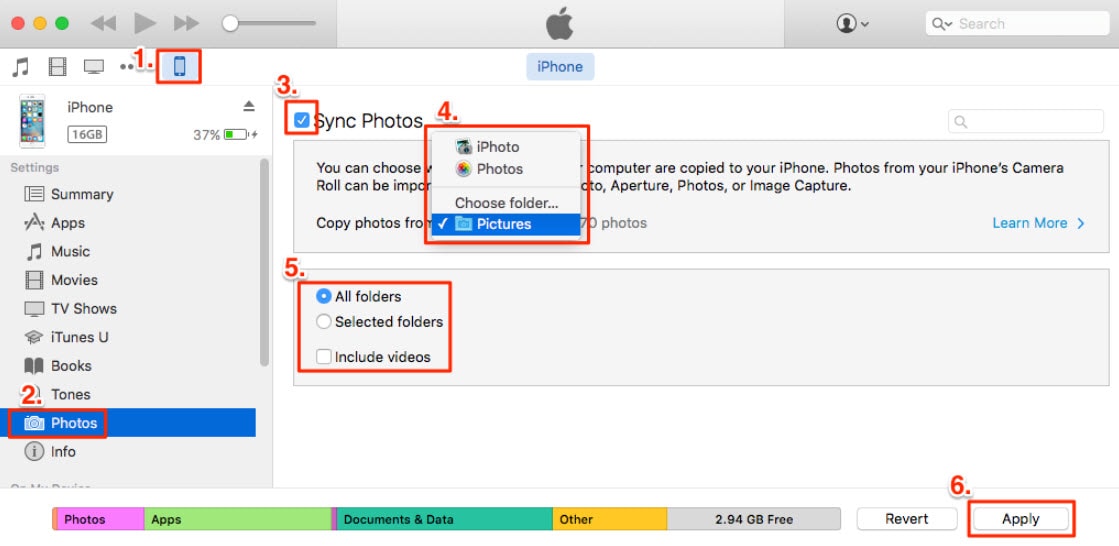Image resolution: width=1119 pixels, height=546 pixels.
Task: Uncheck the Sync Photos checkbox
Action: point(302,121)
